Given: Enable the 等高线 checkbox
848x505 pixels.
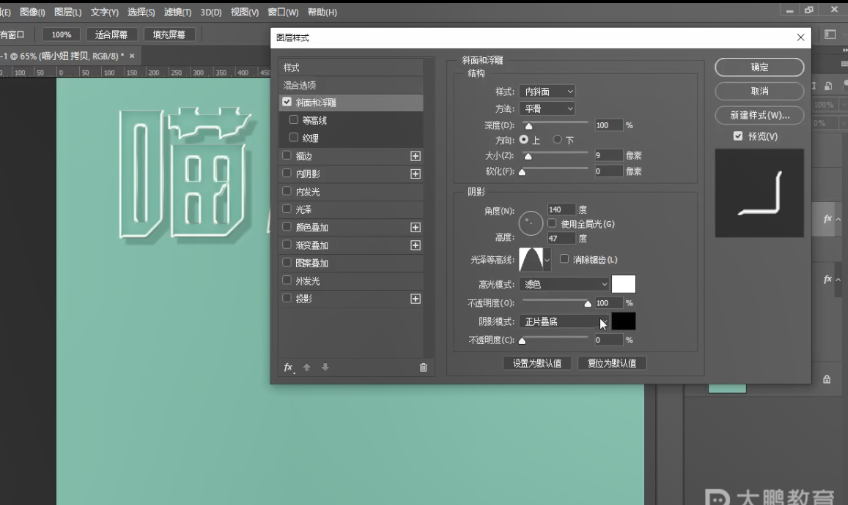Looking at the screenshot, I should [x=293, y=120].
